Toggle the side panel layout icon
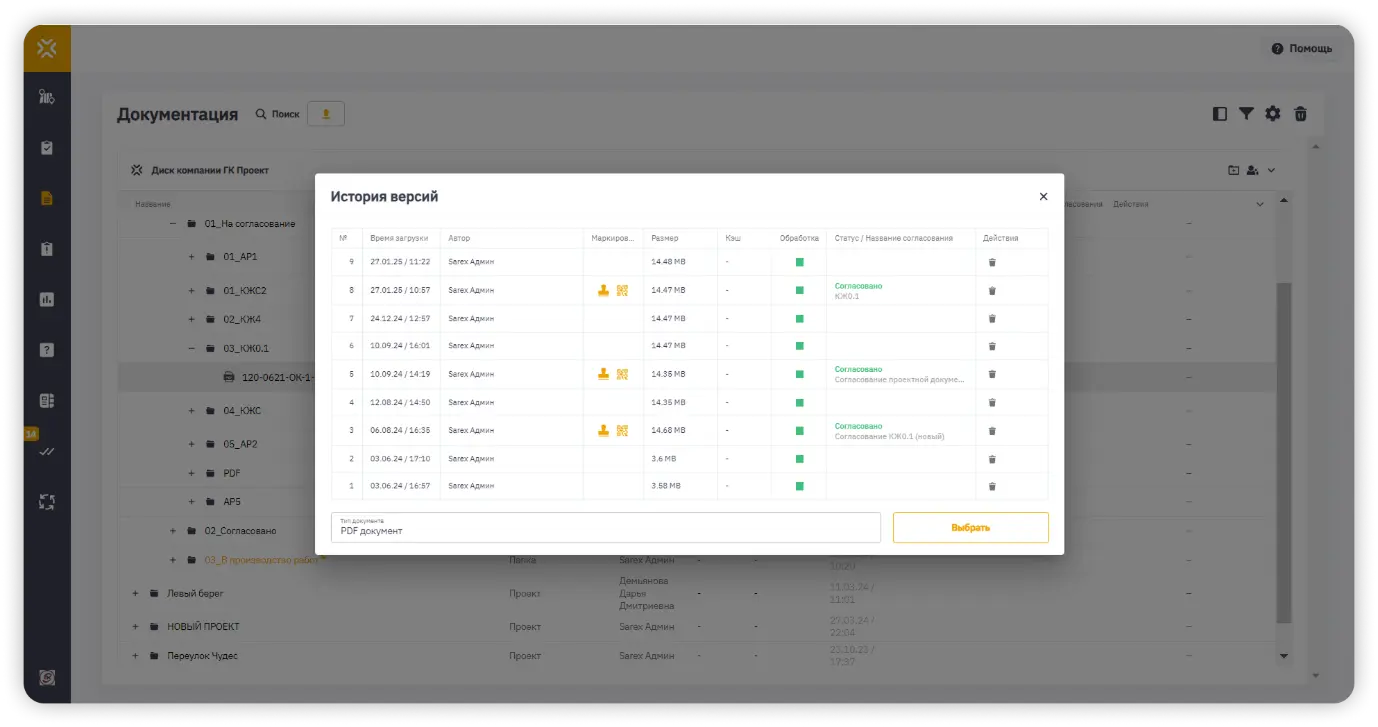Viewport: 1378px width, 727px height. coord(1219,114)
